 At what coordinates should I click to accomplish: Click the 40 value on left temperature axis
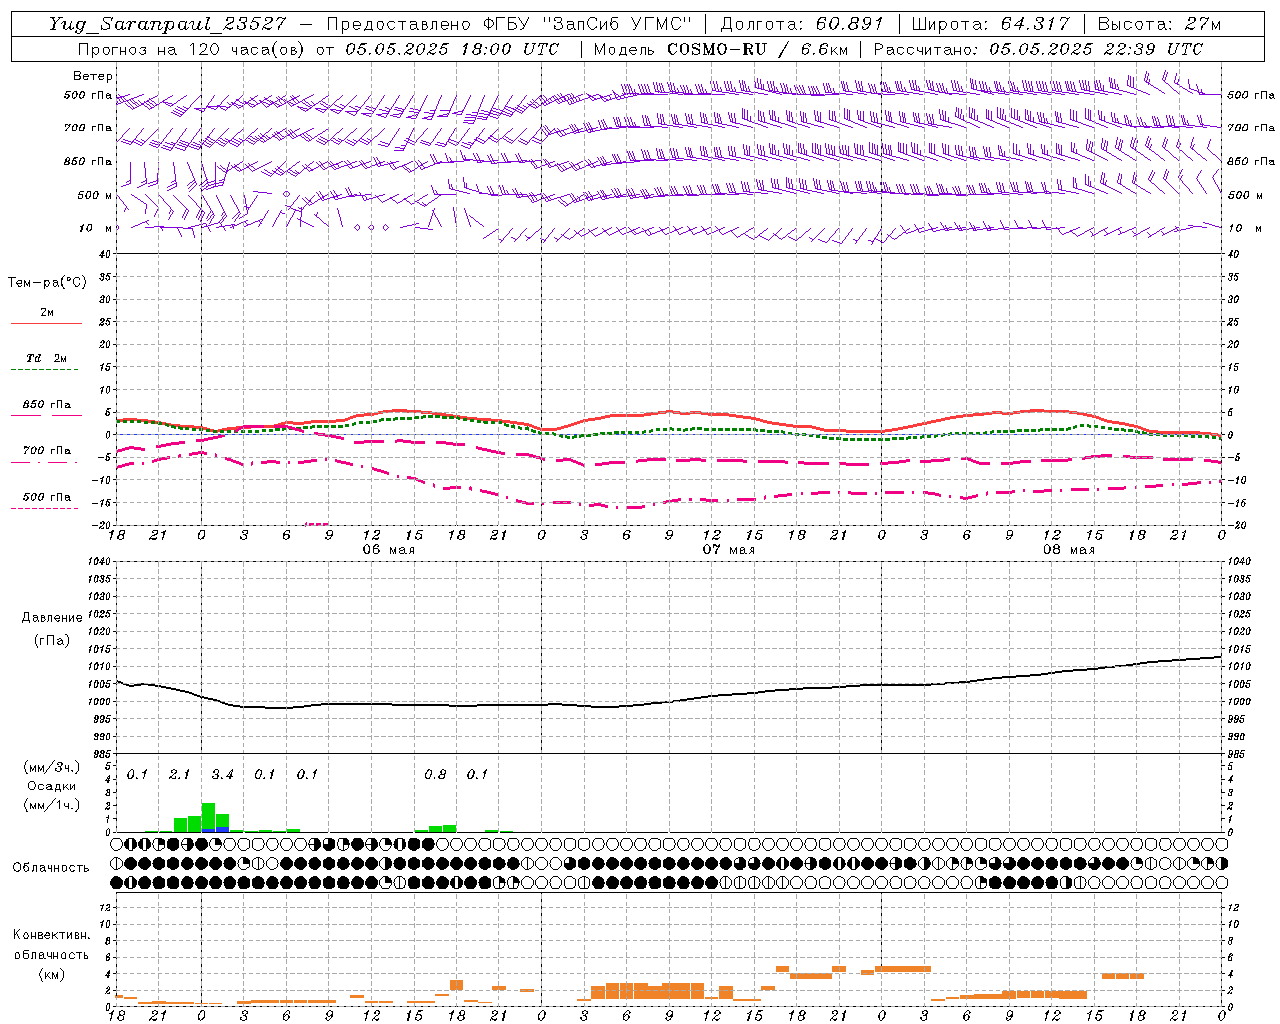tap(104, 254)
